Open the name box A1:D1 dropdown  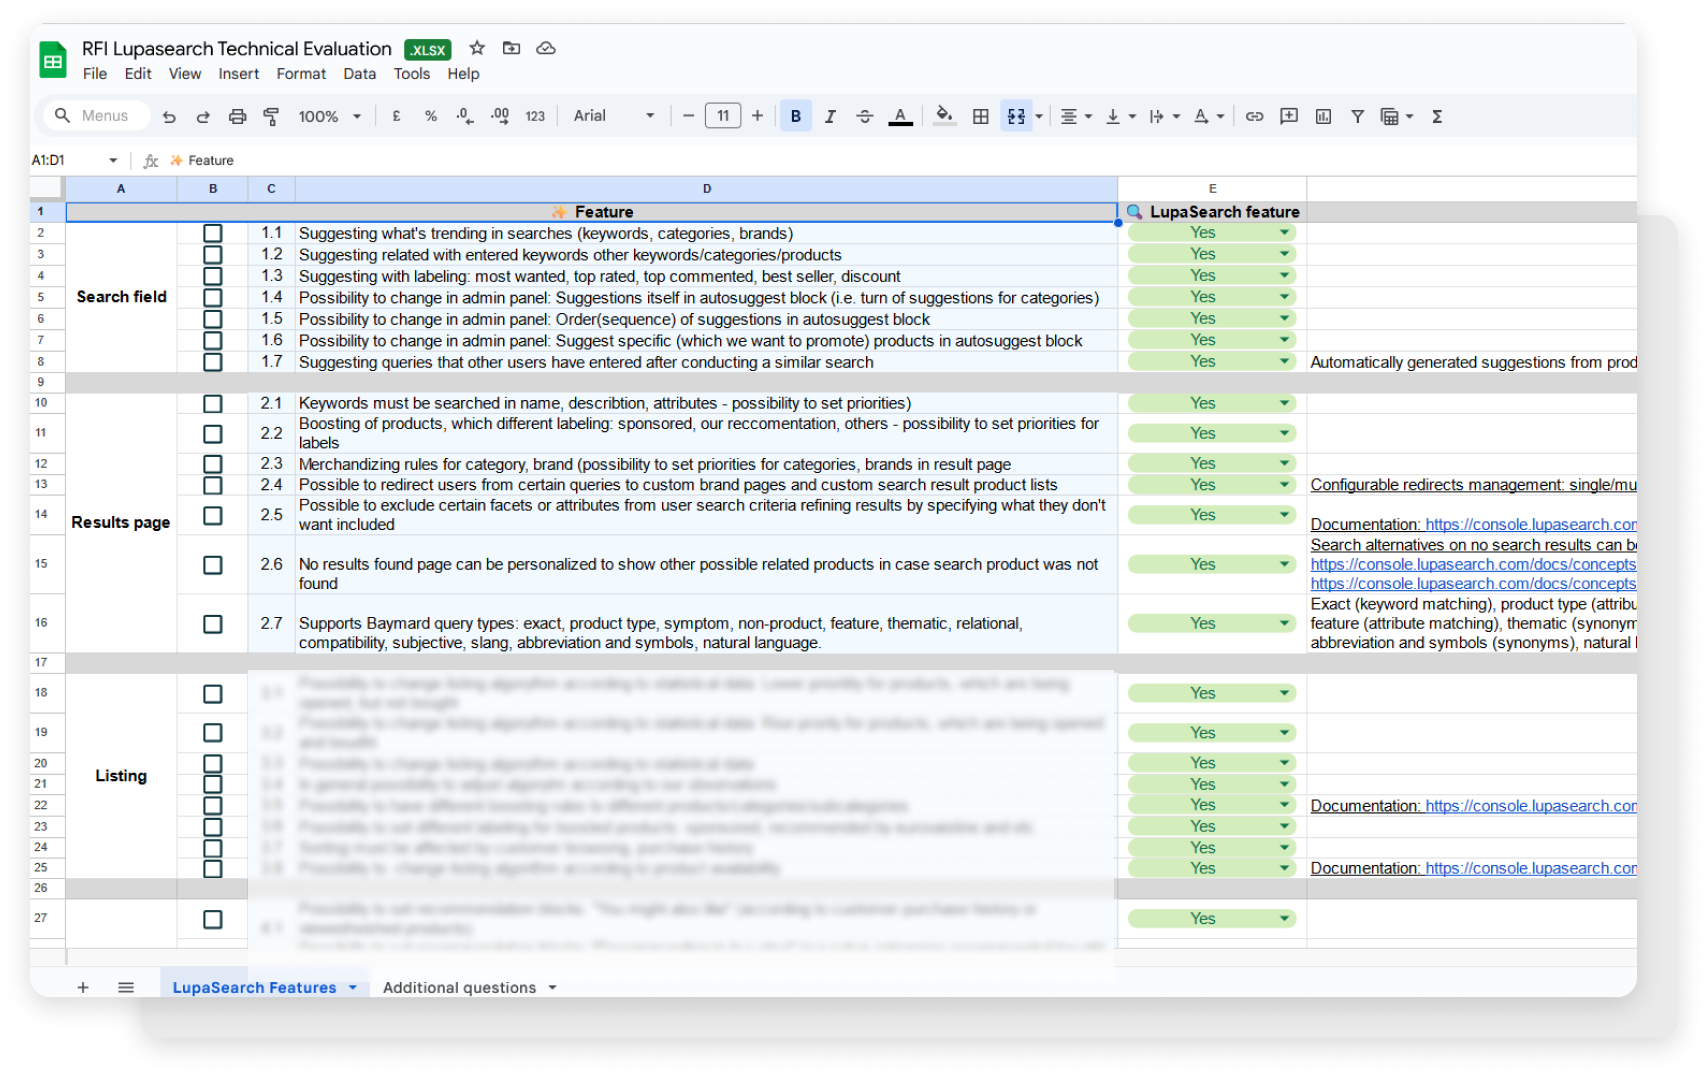(113, 160)
